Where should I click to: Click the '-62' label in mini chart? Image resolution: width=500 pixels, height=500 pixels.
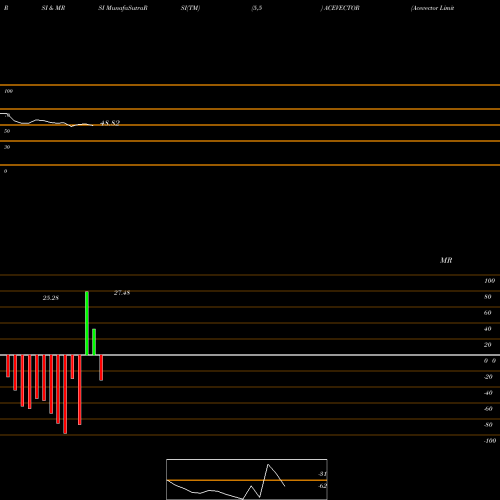click(x=322, y=486)
